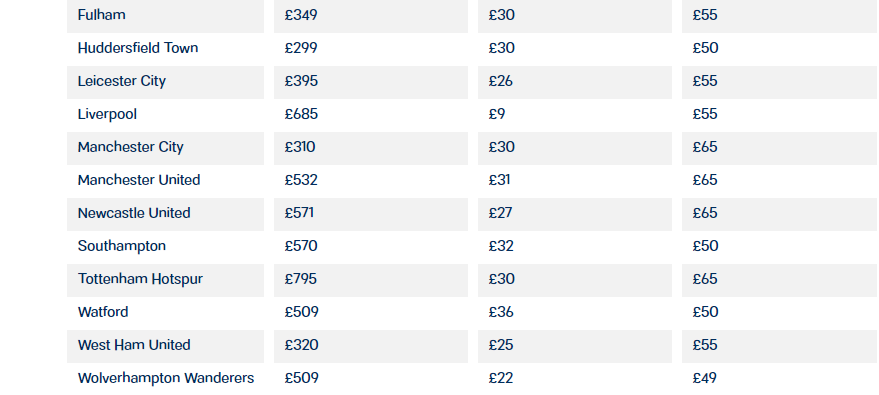This screenshot has width=879, height=395.
Task: Select the Watford team name
Action: tap(103, 312)
